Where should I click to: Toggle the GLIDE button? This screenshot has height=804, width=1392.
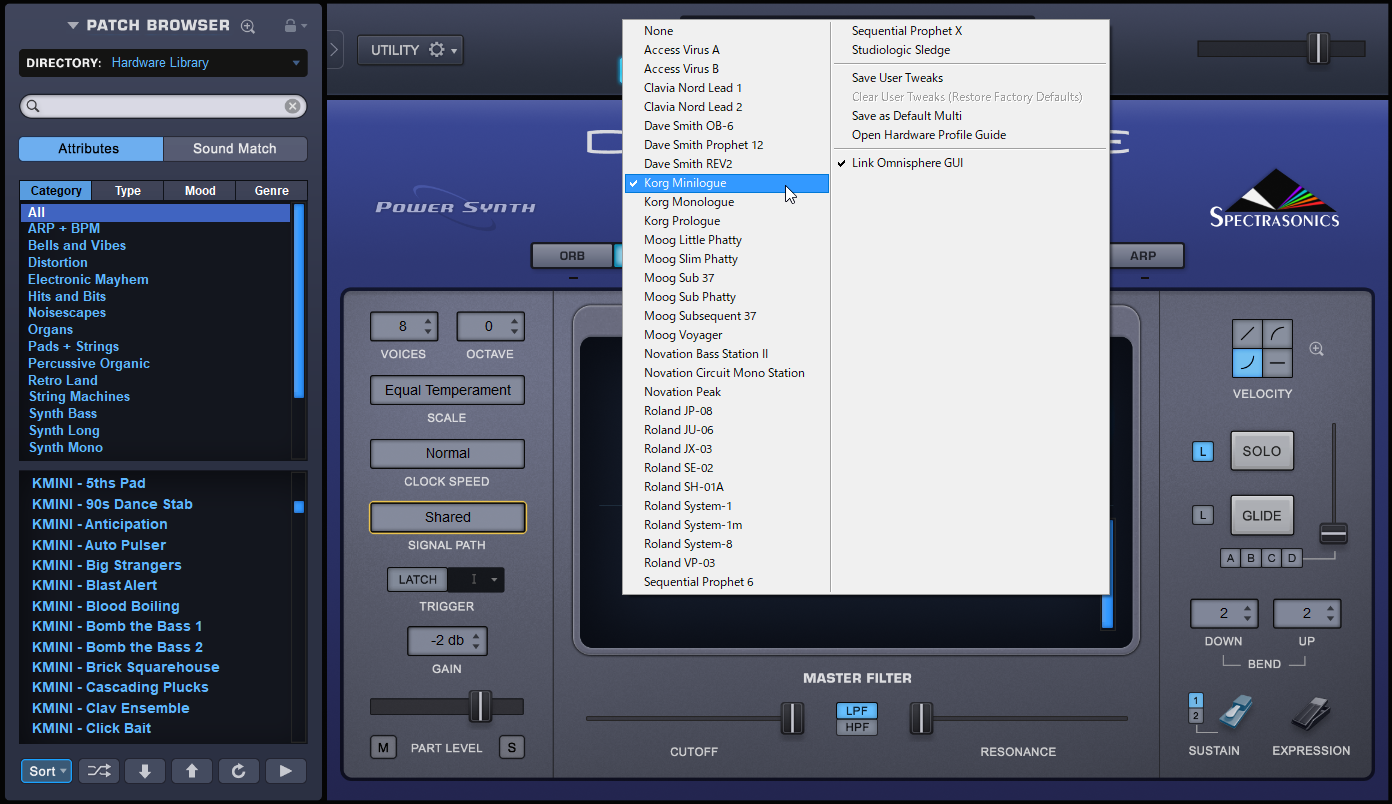1262,516
